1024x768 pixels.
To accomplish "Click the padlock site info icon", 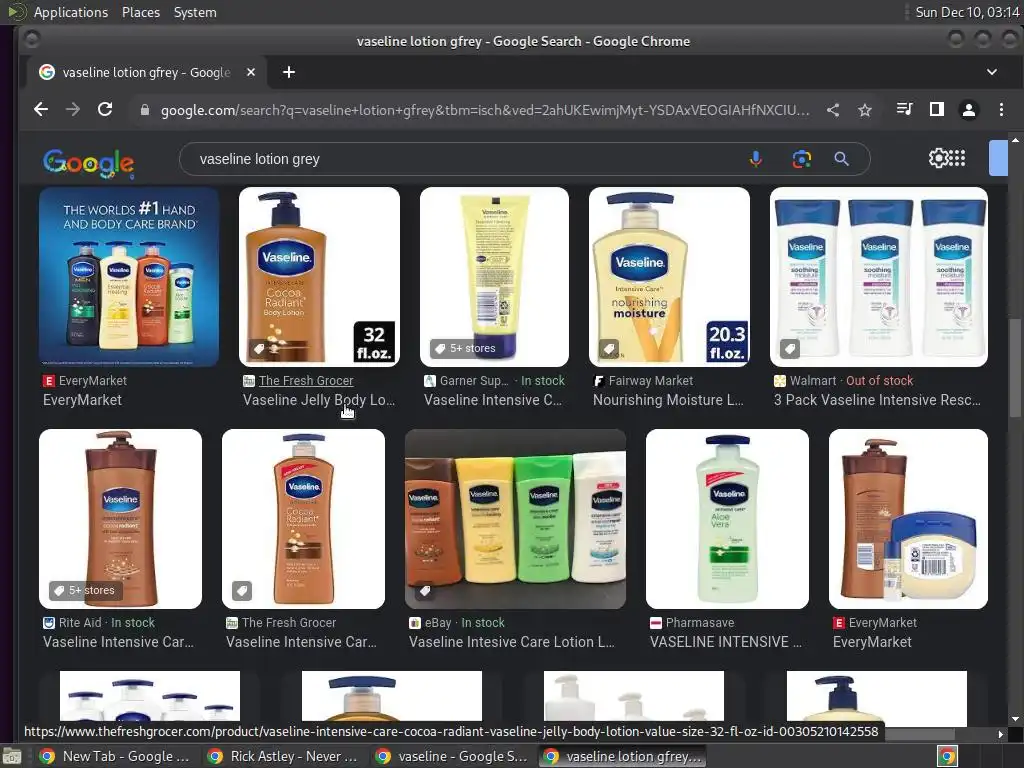I will [x=145, y=110].
